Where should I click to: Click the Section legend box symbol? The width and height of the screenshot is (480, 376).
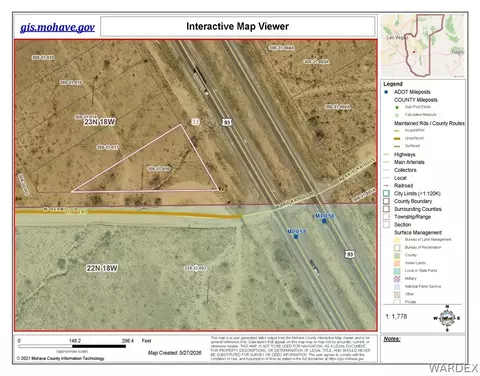tap(386, 224)
